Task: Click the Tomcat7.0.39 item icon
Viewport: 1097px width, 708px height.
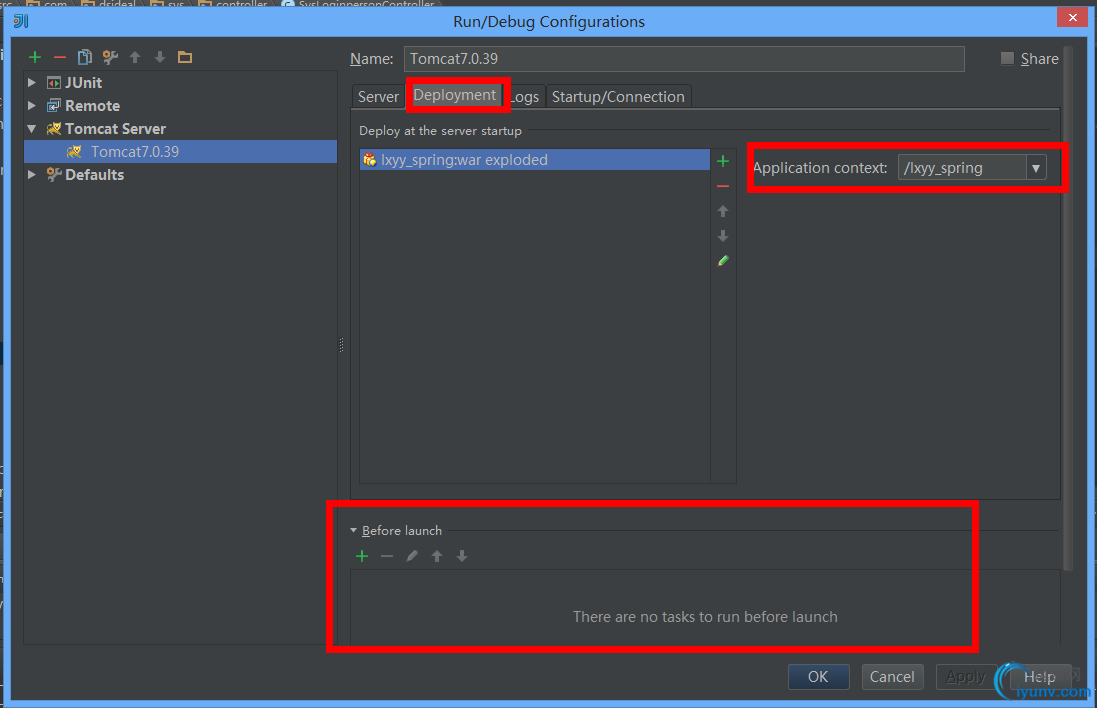Action: pyautogui.click(x=74, y=152)
